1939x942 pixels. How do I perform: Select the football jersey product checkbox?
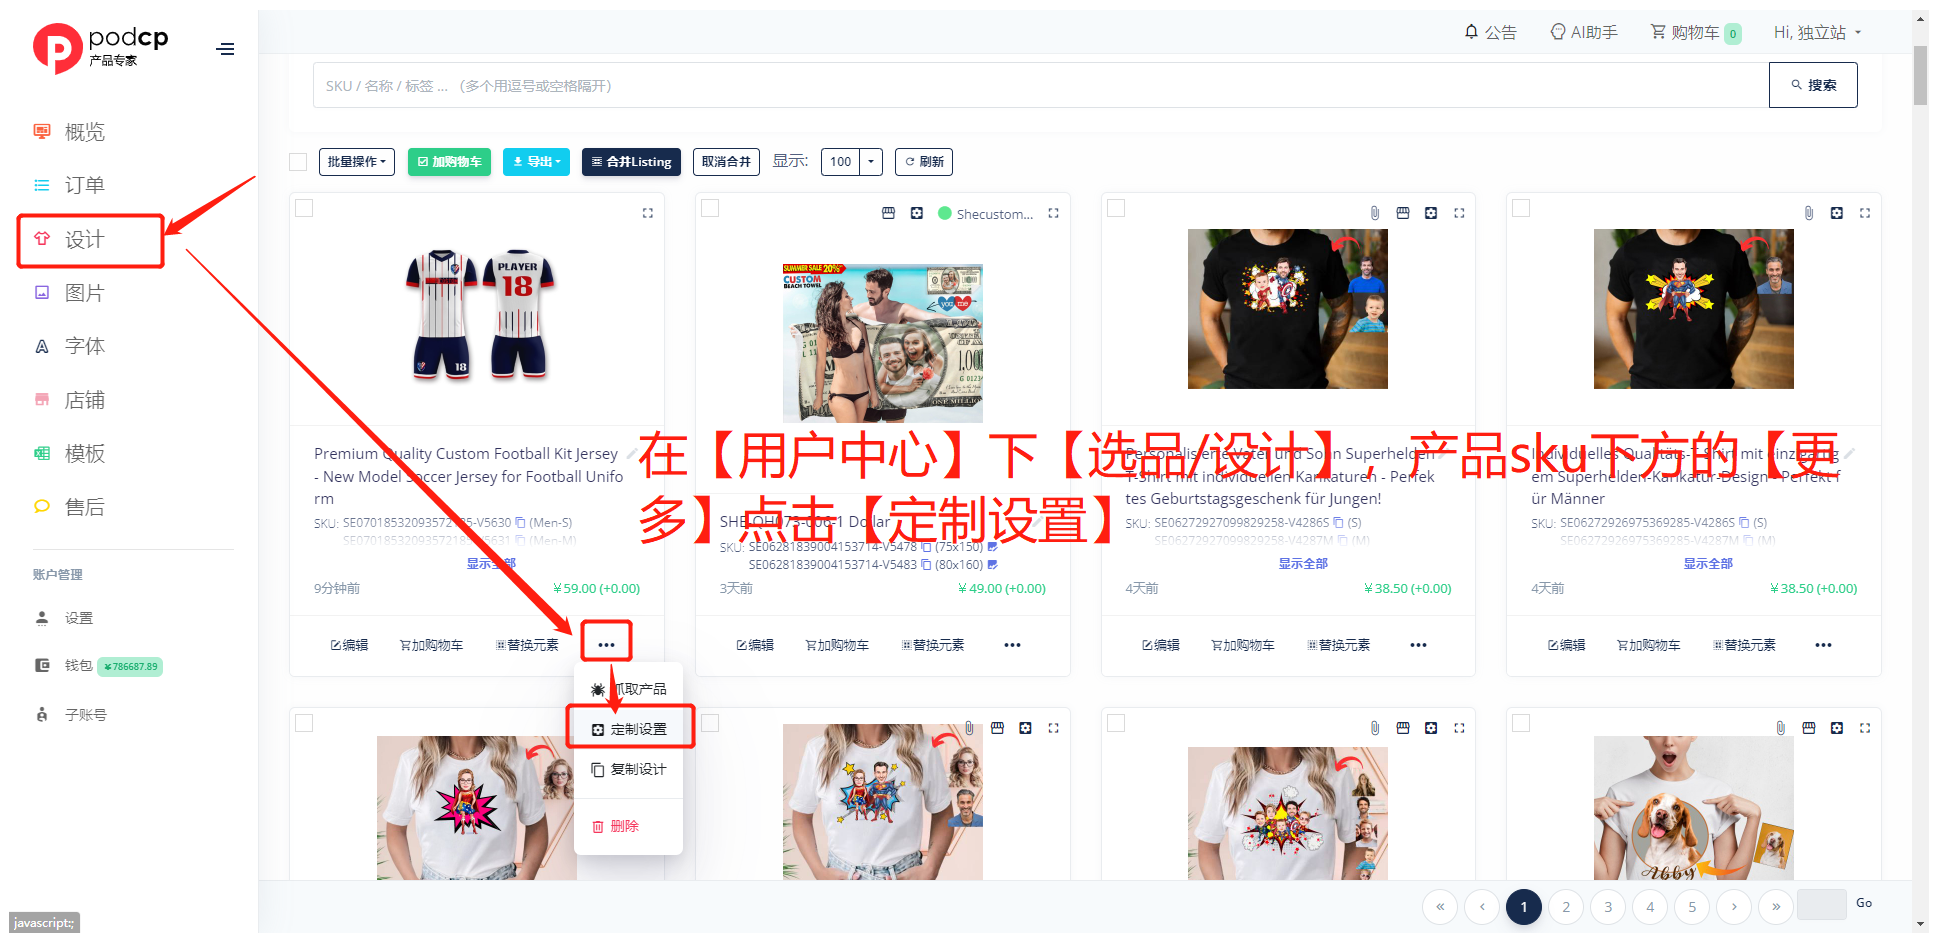(x=304, y=208)
